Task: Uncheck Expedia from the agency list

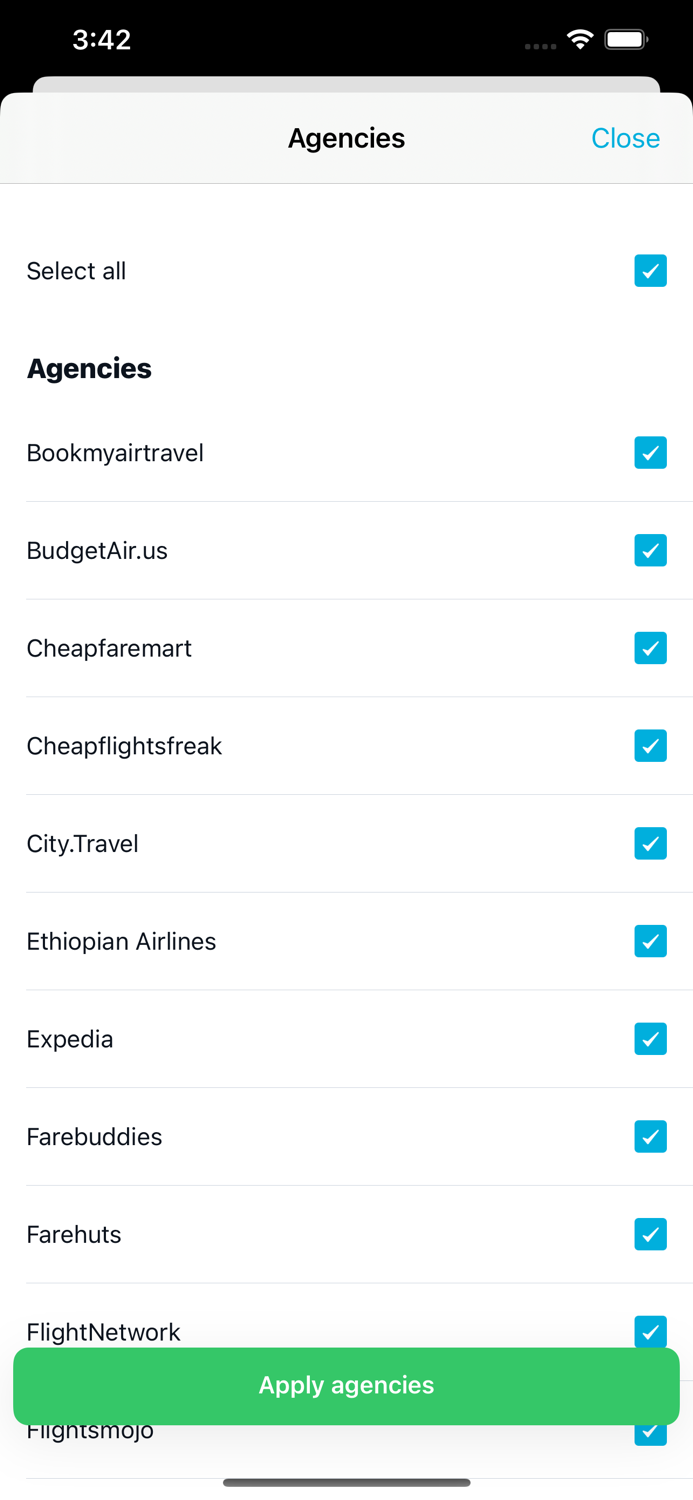Action: (x=650, y=1039)
